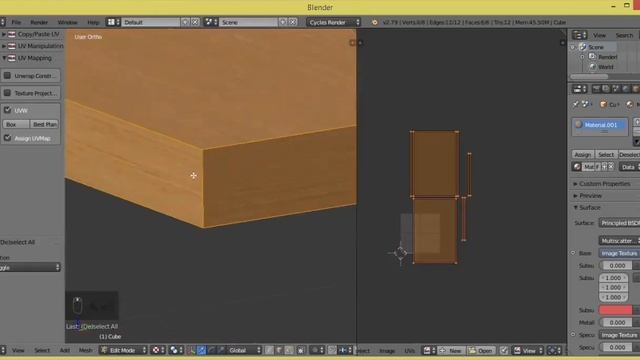Add new screen layout plus icon

[185, 22]
